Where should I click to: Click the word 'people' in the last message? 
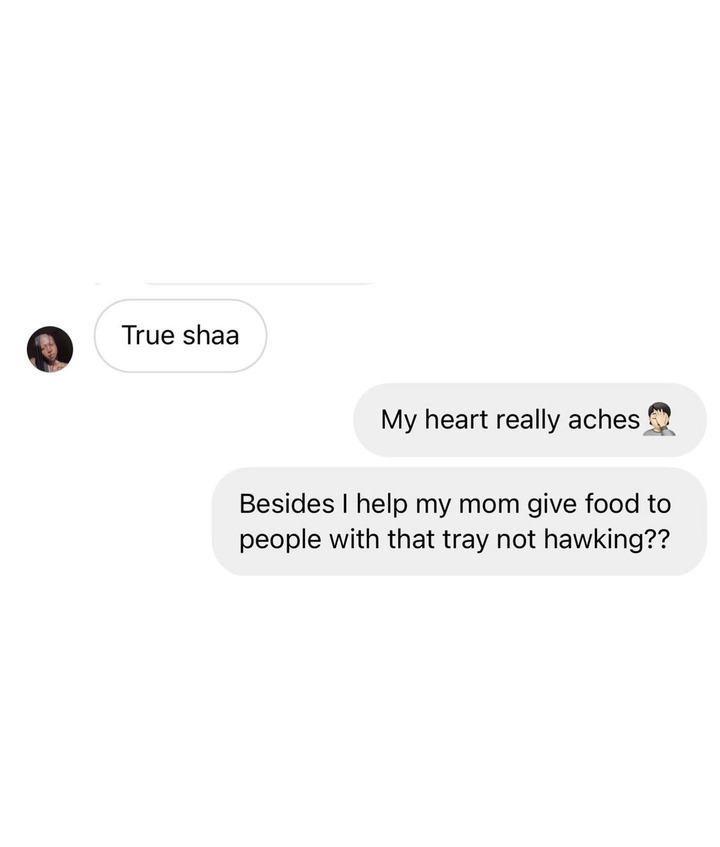coord(280,540)
